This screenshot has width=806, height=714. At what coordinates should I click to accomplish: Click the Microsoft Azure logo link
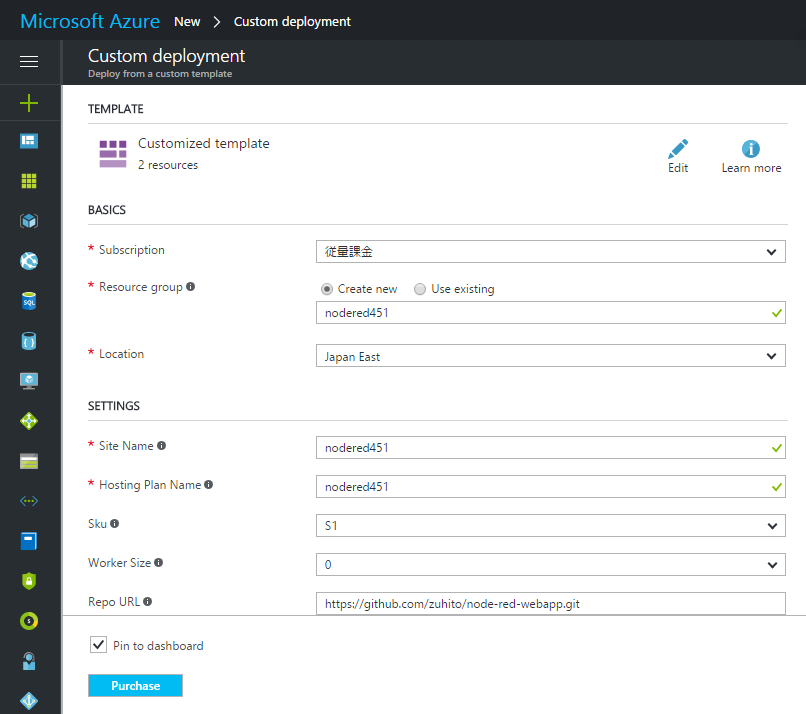click(x=90, y=21)
